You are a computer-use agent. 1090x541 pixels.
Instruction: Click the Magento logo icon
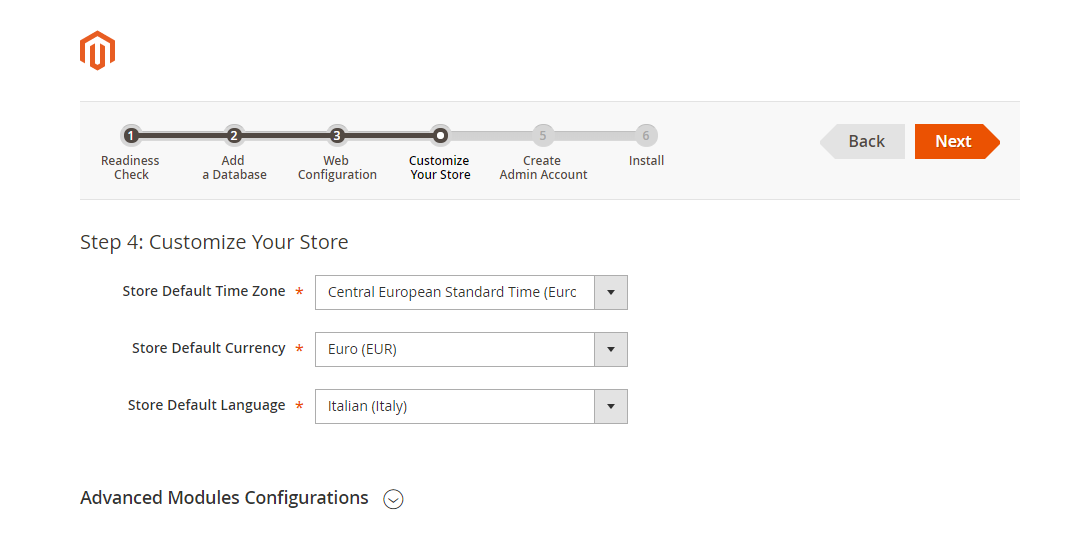98,51
